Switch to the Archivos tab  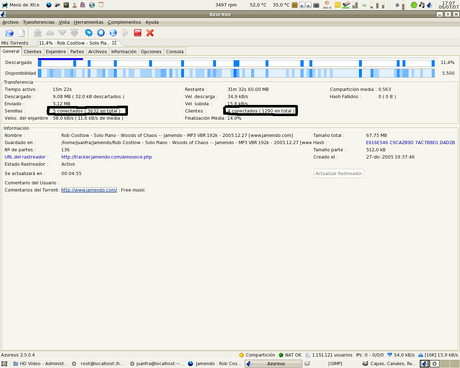click(x=97, y=52)
